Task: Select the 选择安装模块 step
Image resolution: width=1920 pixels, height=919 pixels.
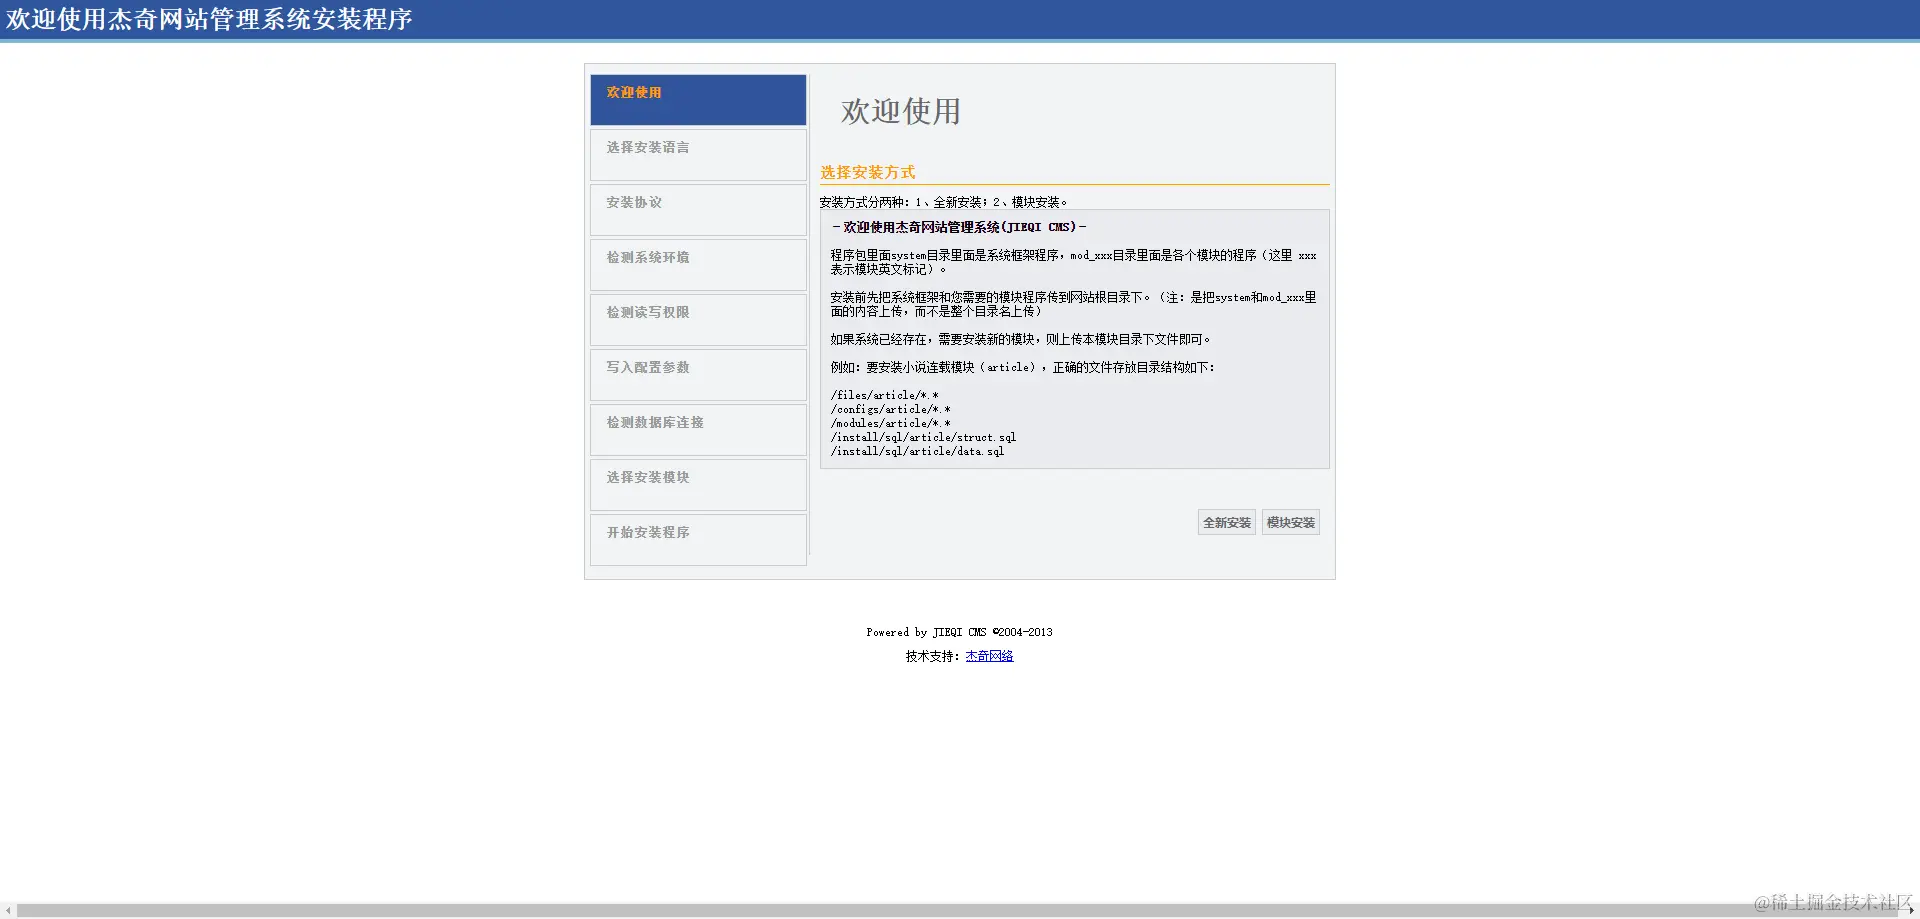Action: [698, 485]
